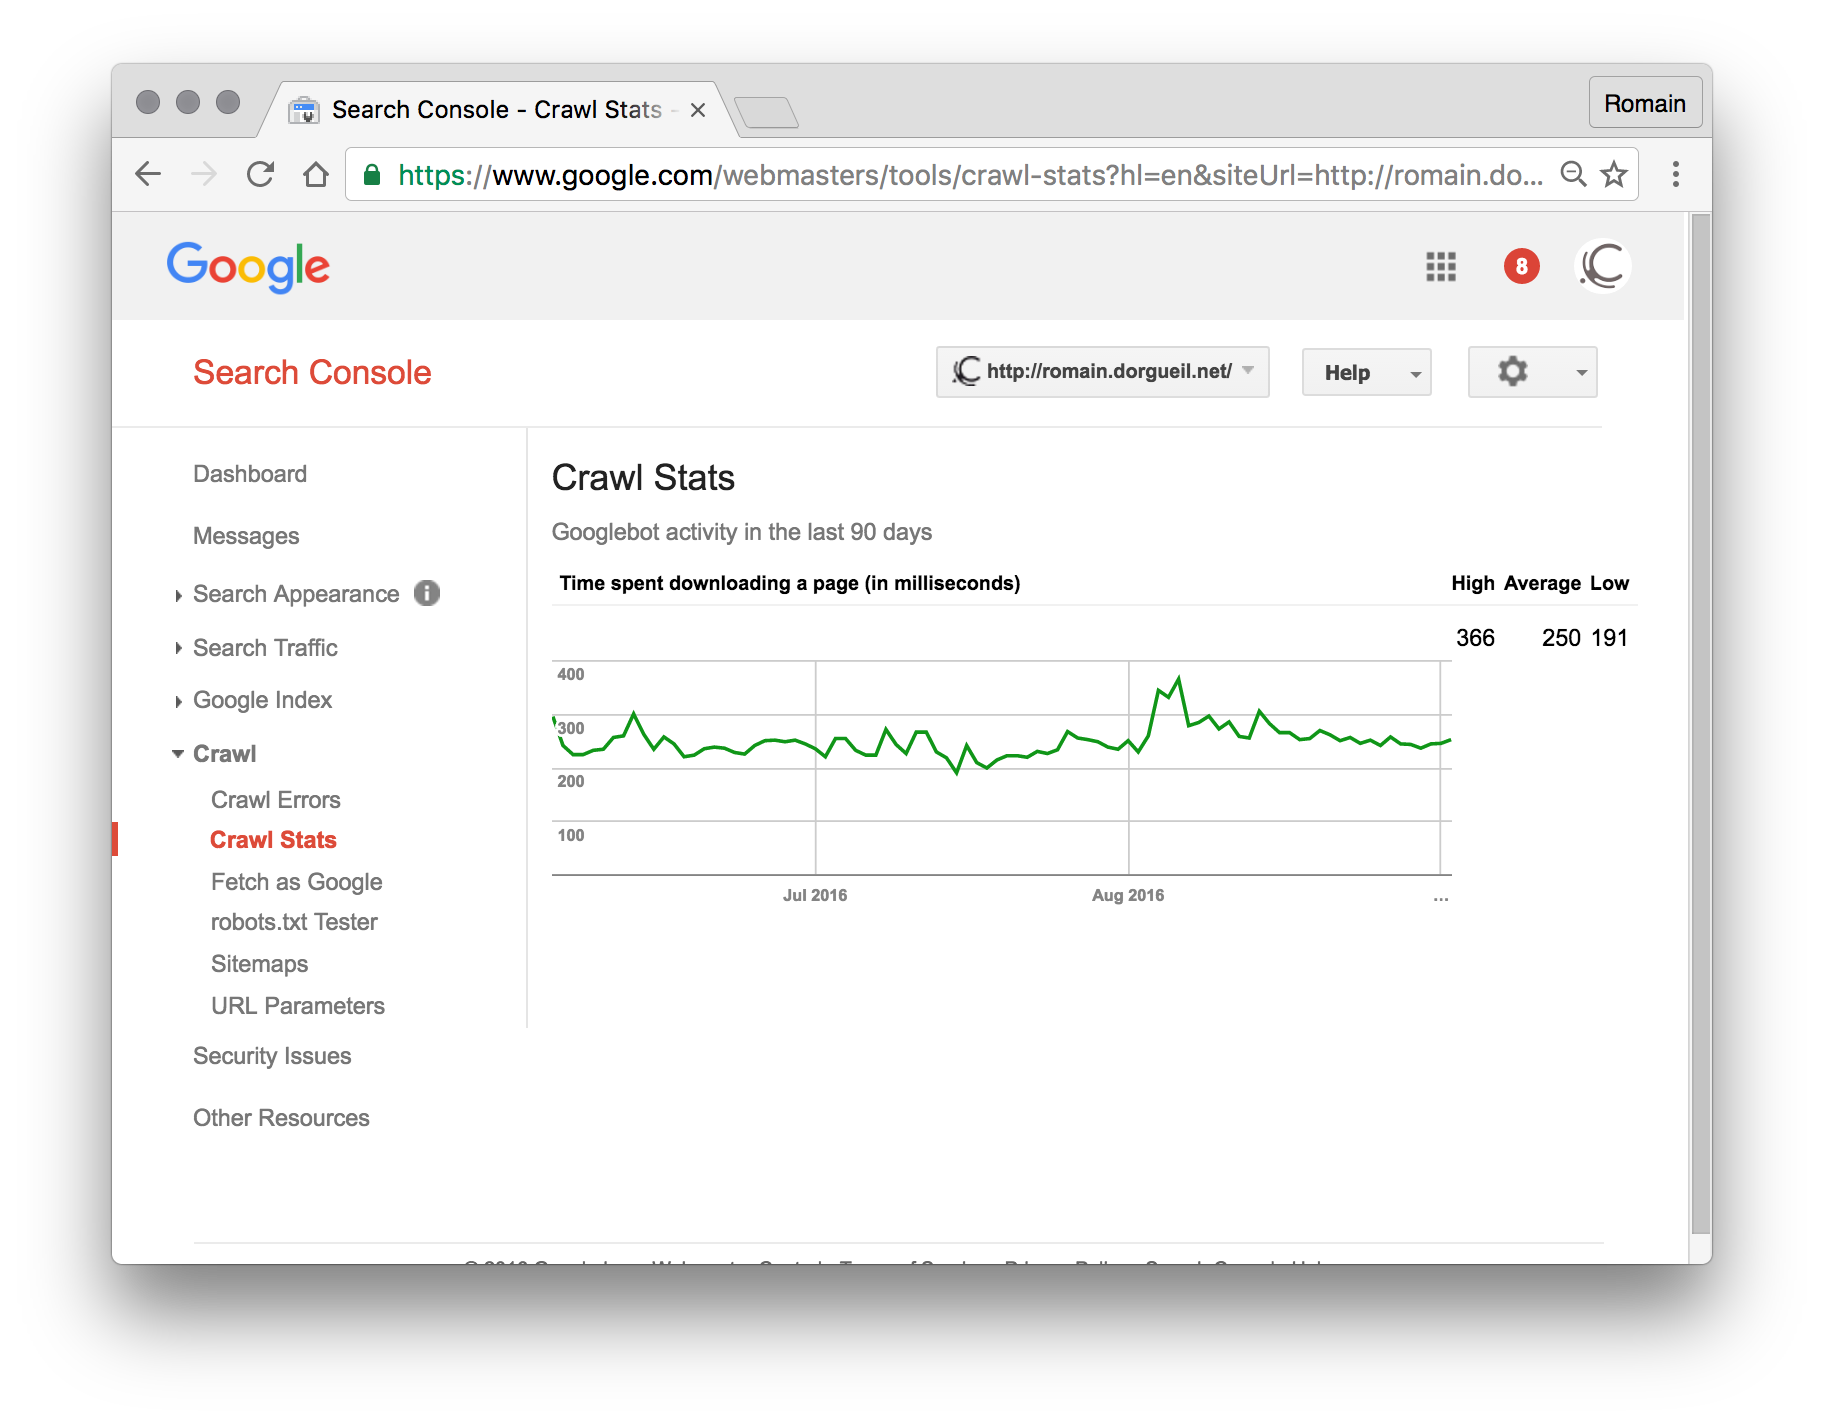Open the robots.txt Tester
The width and height of the screenshot is (1824, 1424).
(x=293, y=921)
